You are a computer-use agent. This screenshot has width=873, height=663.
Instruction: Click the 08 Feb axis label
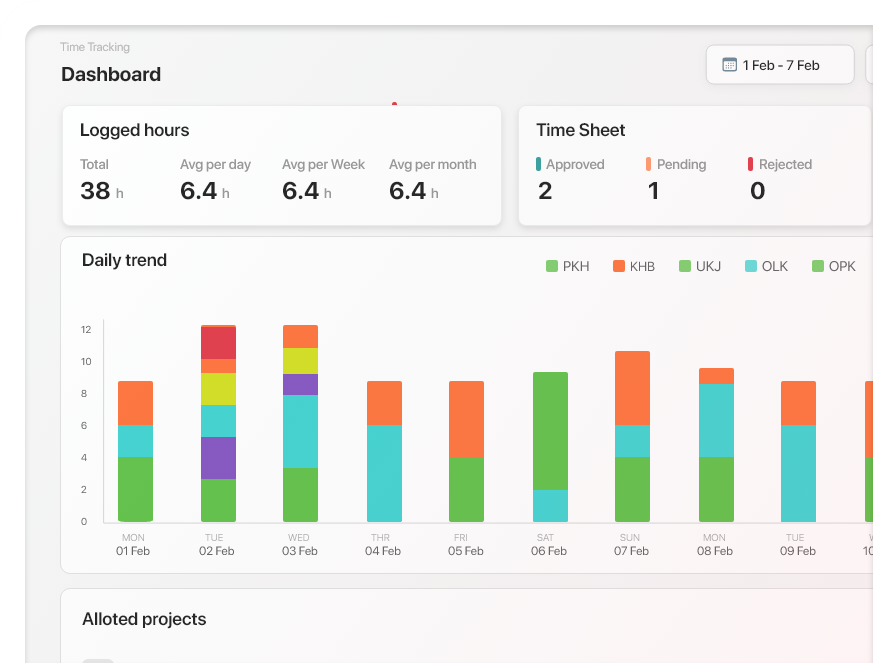[x=715, y=551]
